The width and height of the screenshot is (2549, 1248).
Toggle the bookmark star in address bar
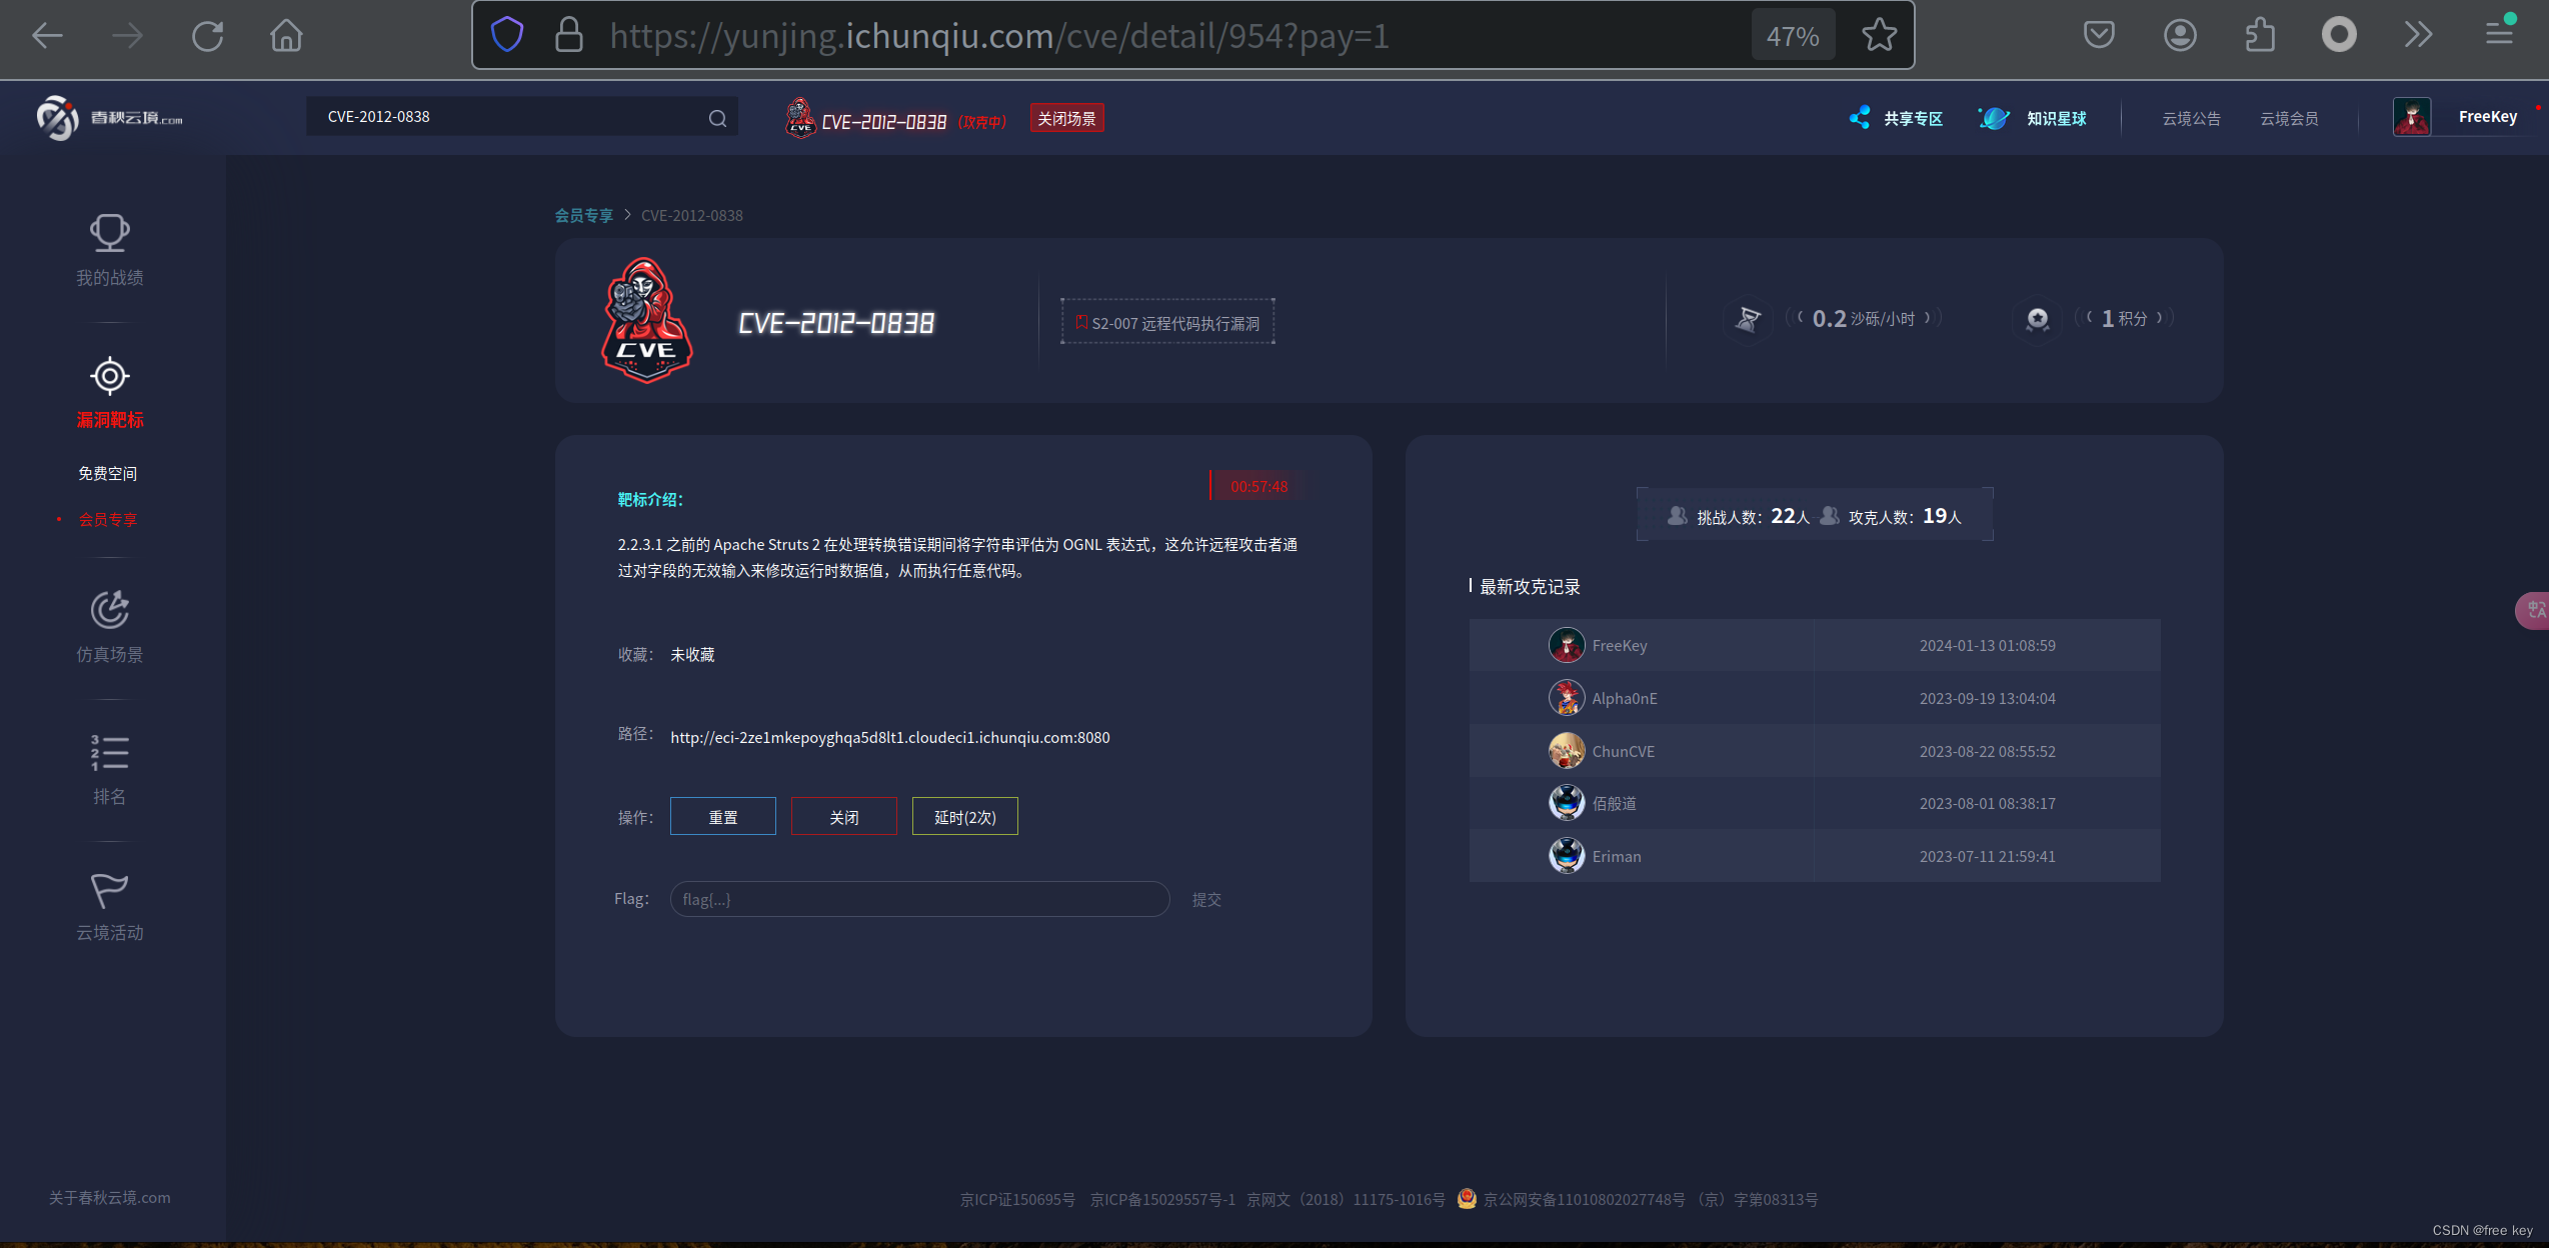(1878, 35)
